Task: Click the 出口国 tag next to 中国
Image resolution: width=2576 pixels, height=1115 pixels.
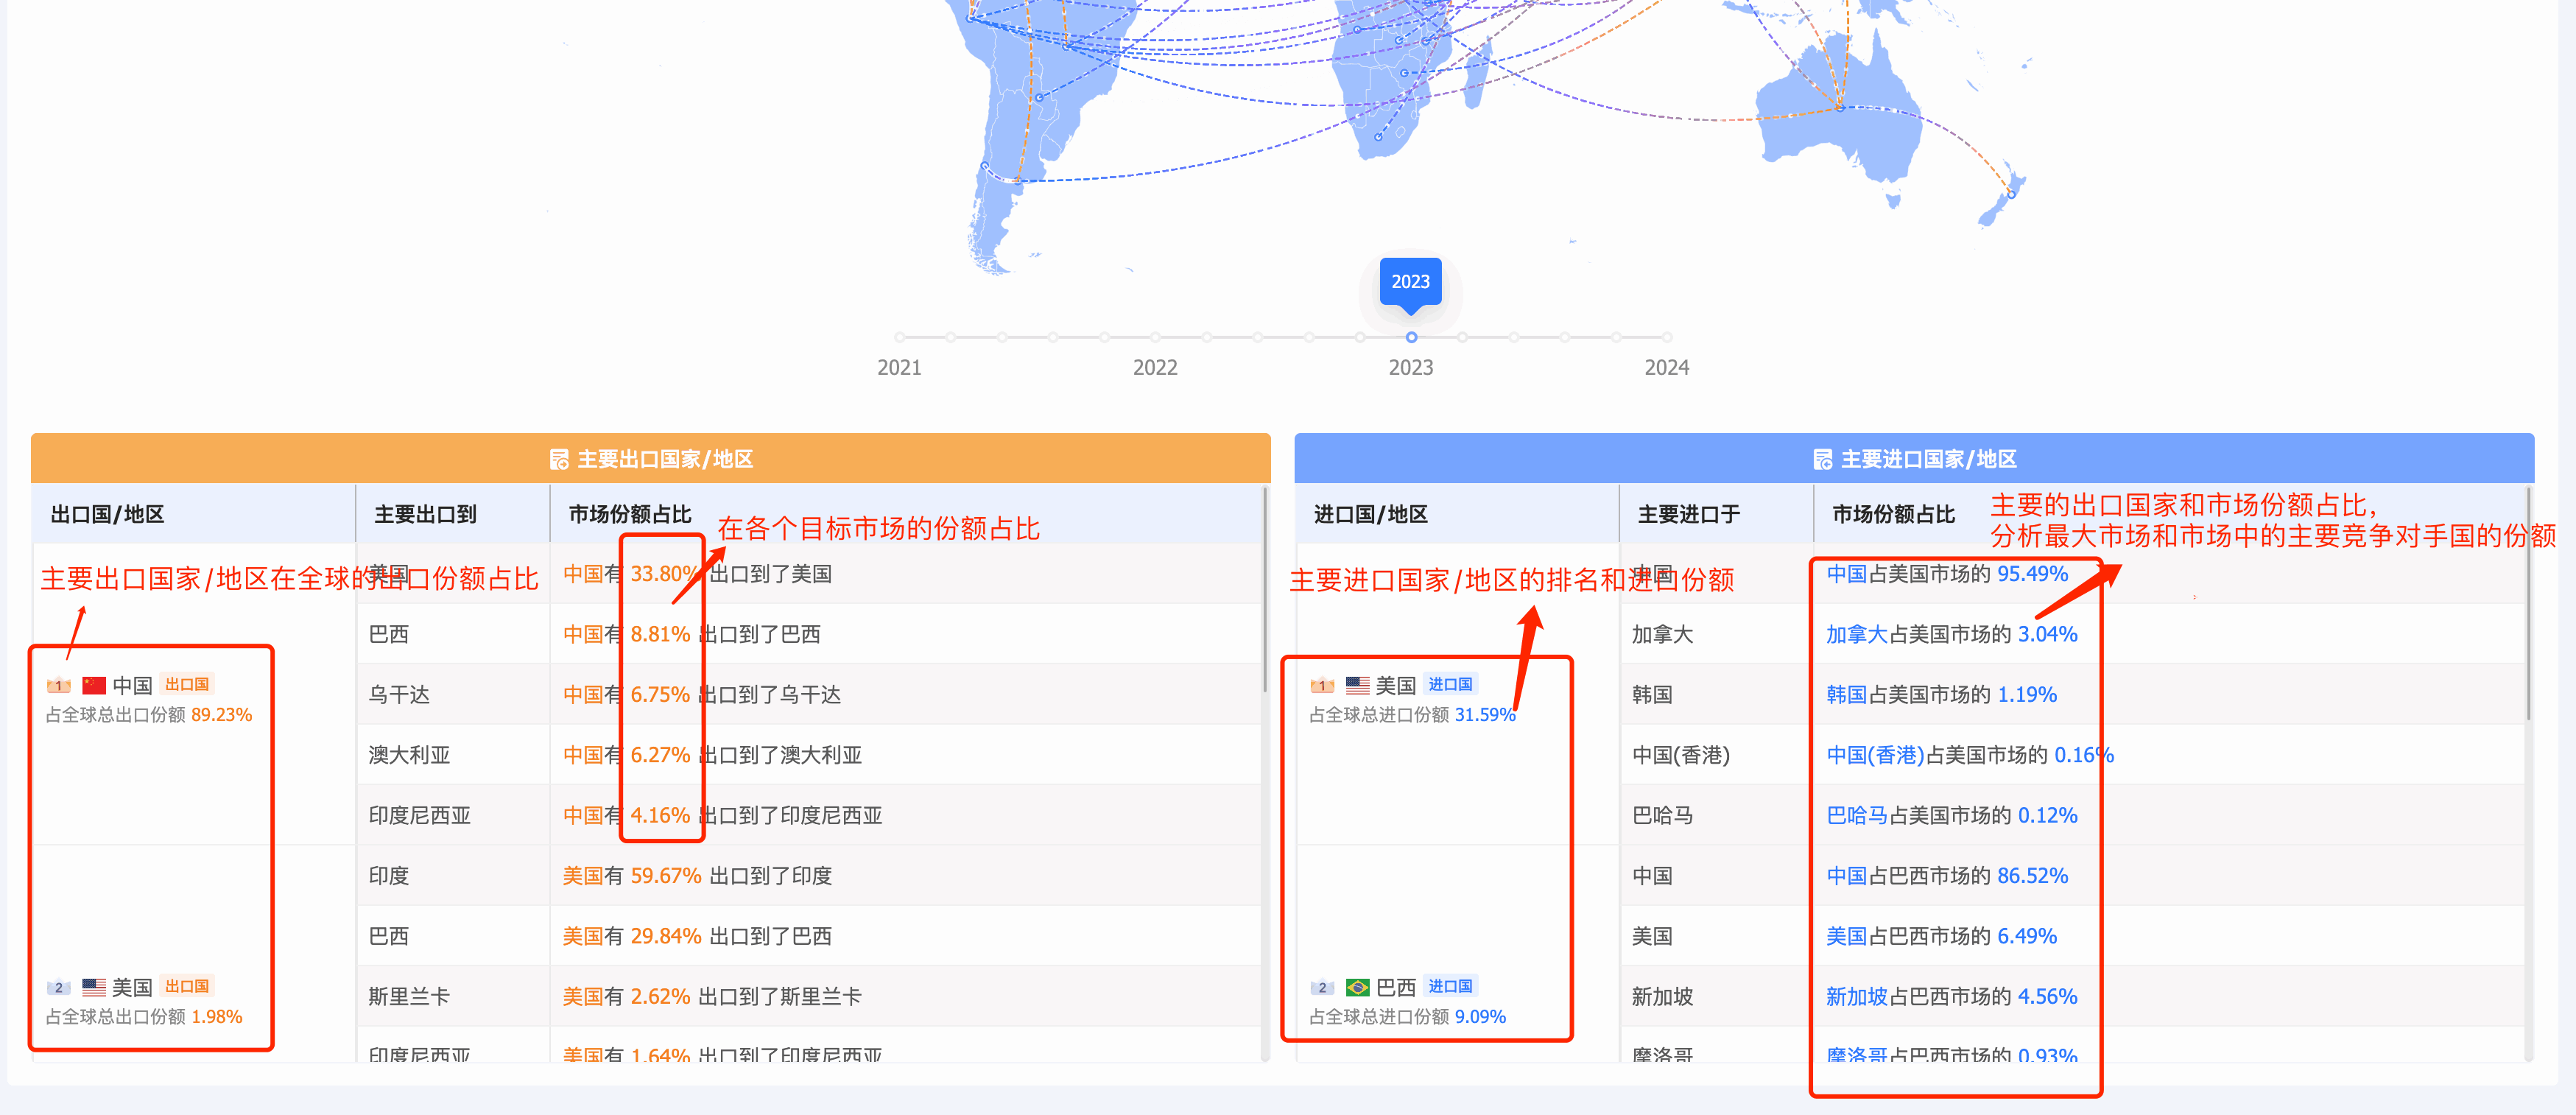Action: coord(187,684)
